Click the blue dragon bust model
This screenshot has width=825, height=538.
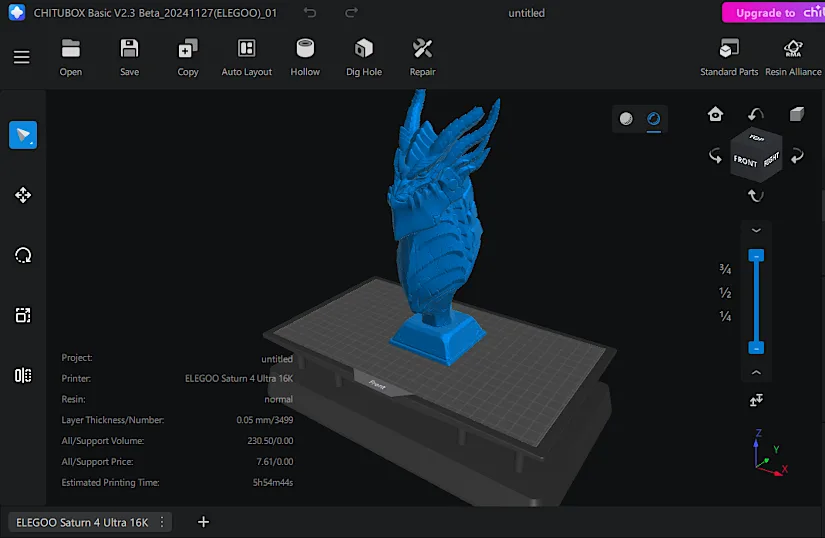(440, 226)
